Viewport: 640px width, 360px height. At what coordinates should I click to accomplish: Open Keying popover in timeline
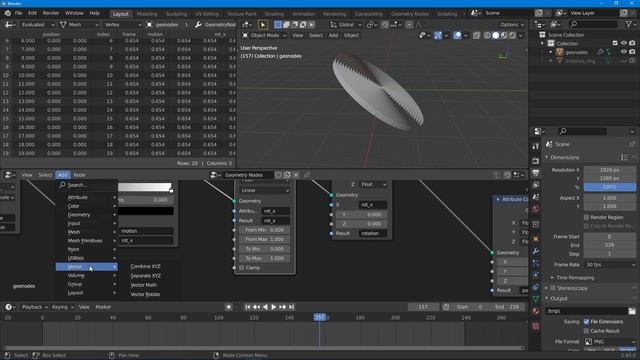(62, 307)
